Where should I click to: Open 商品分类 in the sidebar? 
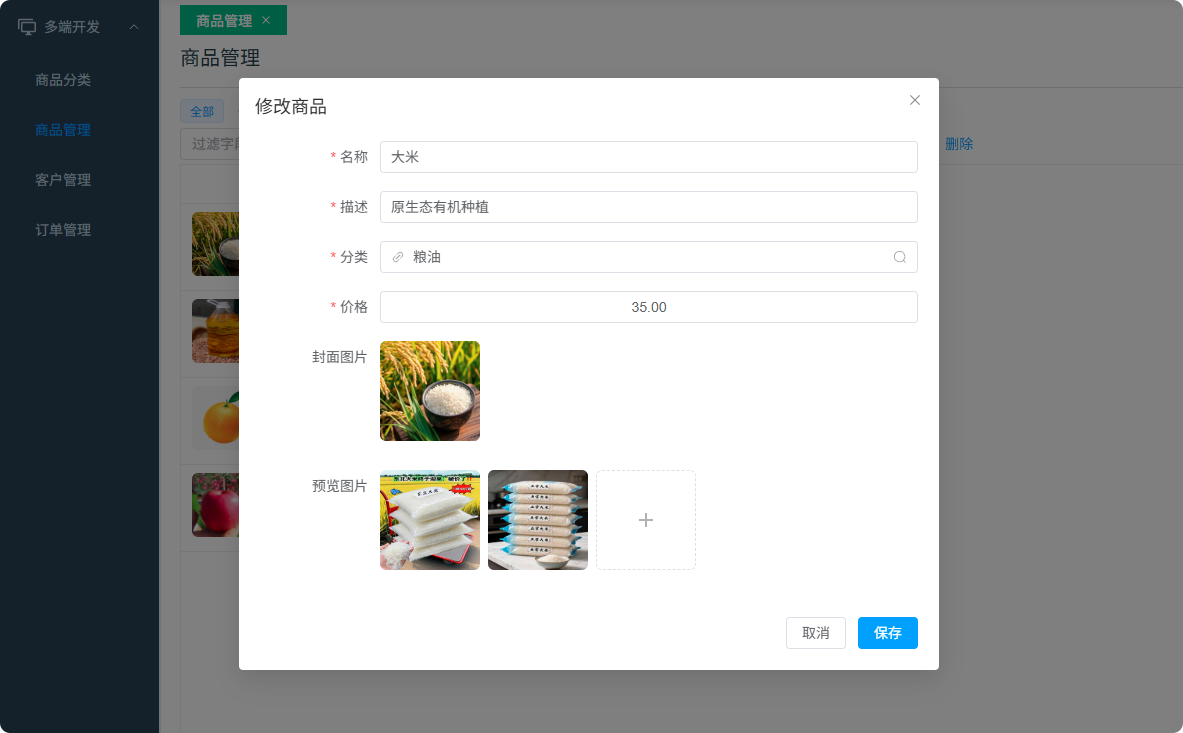[x=63, y=80]
